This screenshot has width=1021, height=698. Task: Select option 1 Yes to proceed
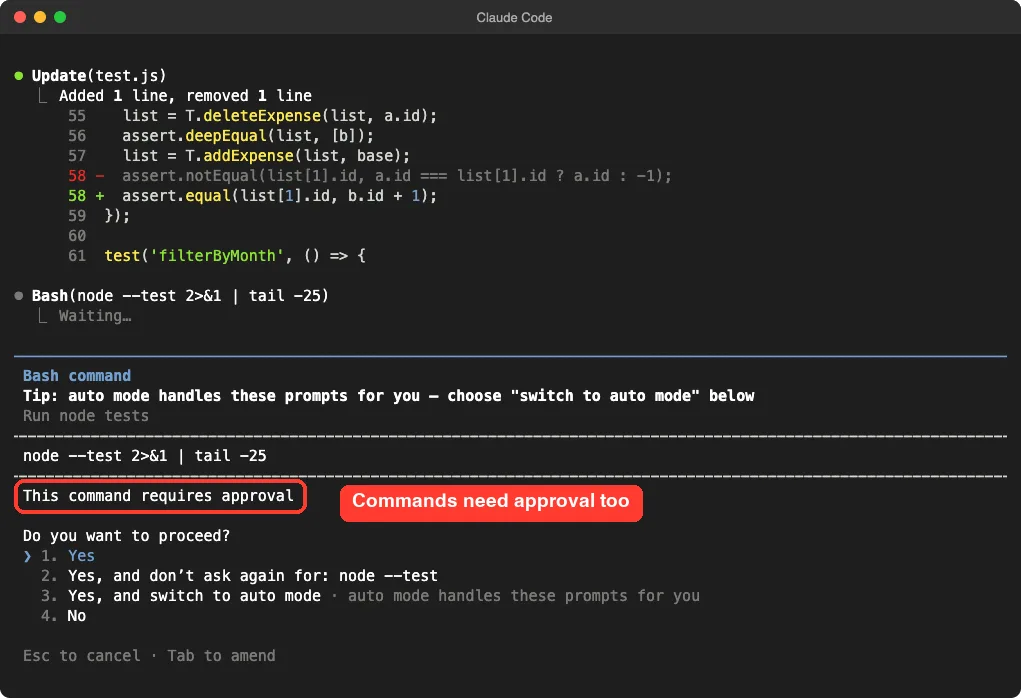[68, 555]
